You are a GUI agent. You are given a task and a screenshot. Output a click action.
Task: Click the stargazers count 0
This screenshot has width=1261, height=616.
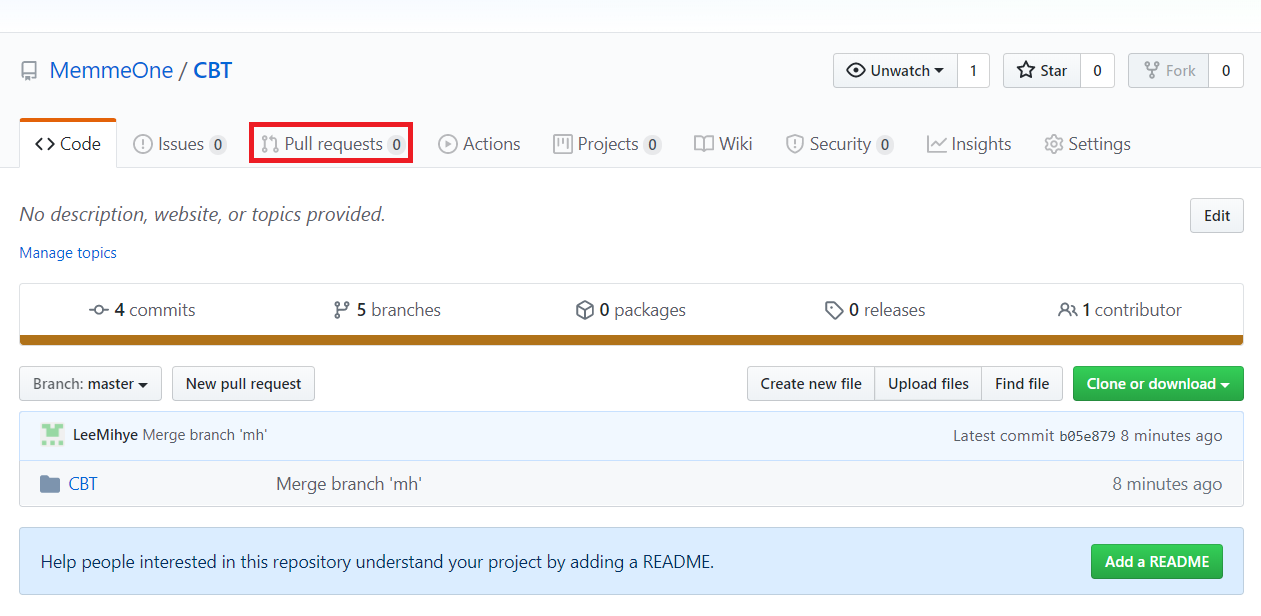click(1097, 70)
